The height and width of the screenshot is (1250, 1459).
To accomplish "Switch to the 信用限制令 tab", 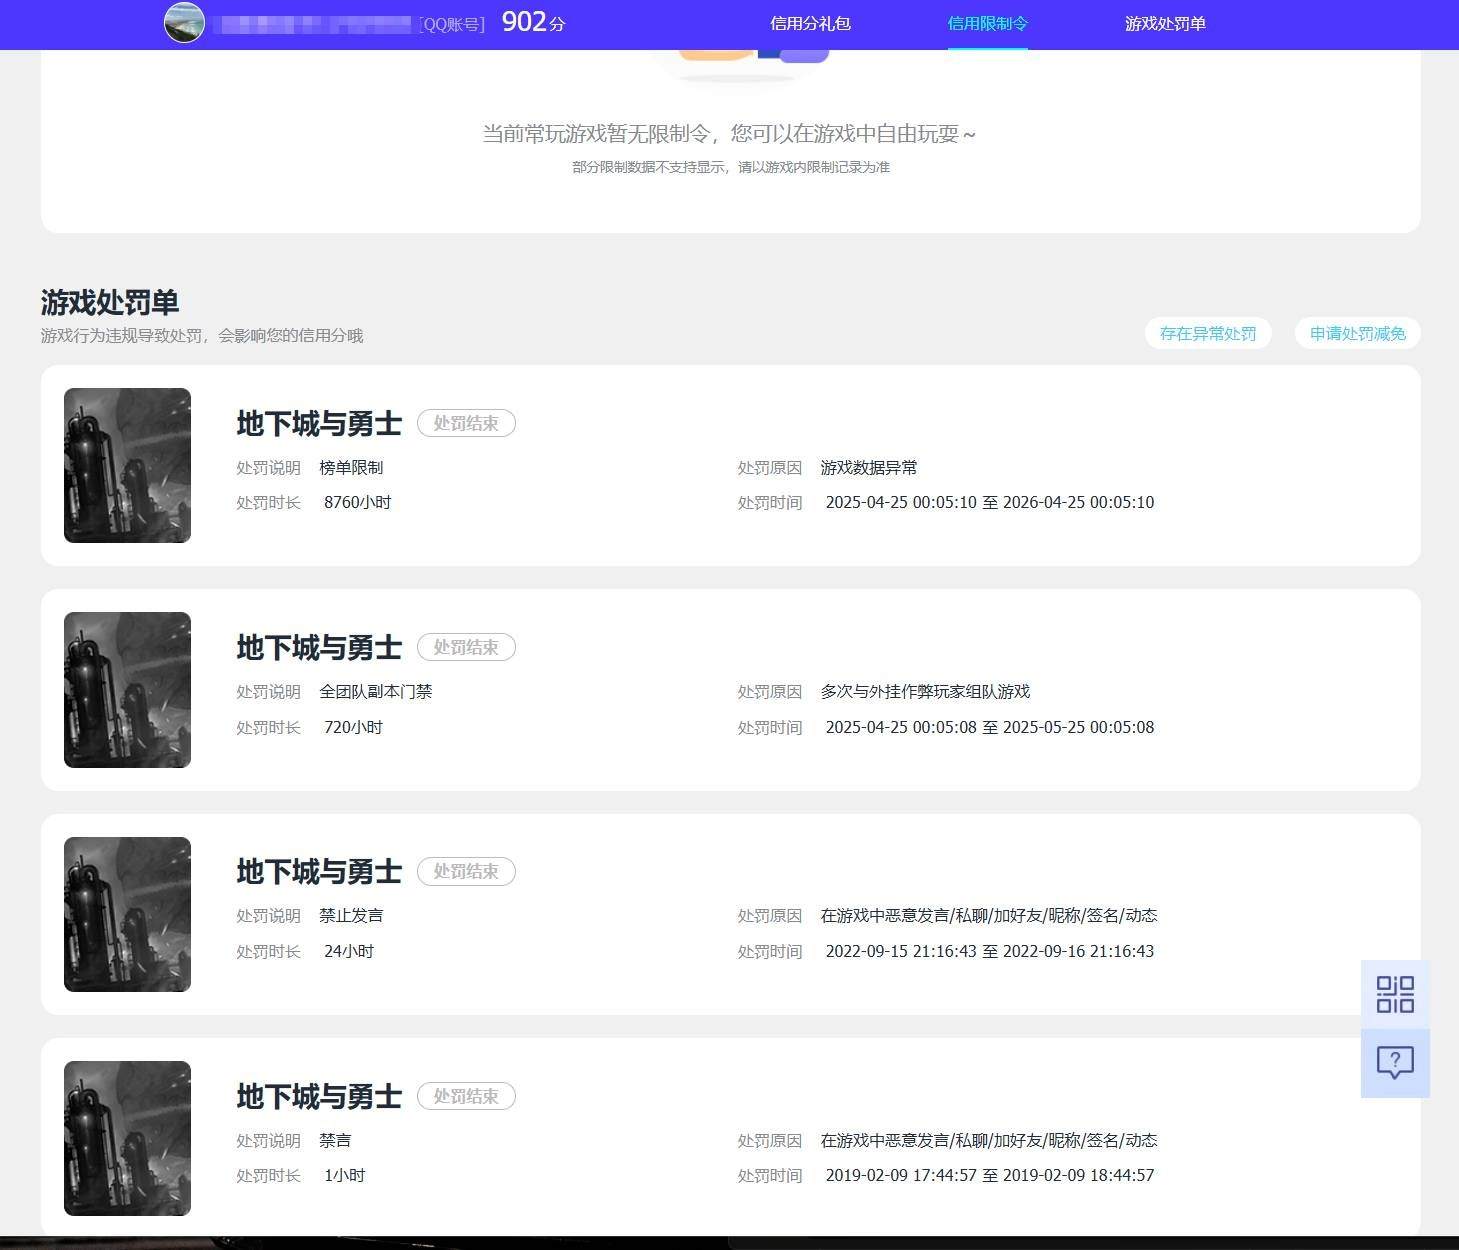I will pyautogui.click(x=987, y=24).
